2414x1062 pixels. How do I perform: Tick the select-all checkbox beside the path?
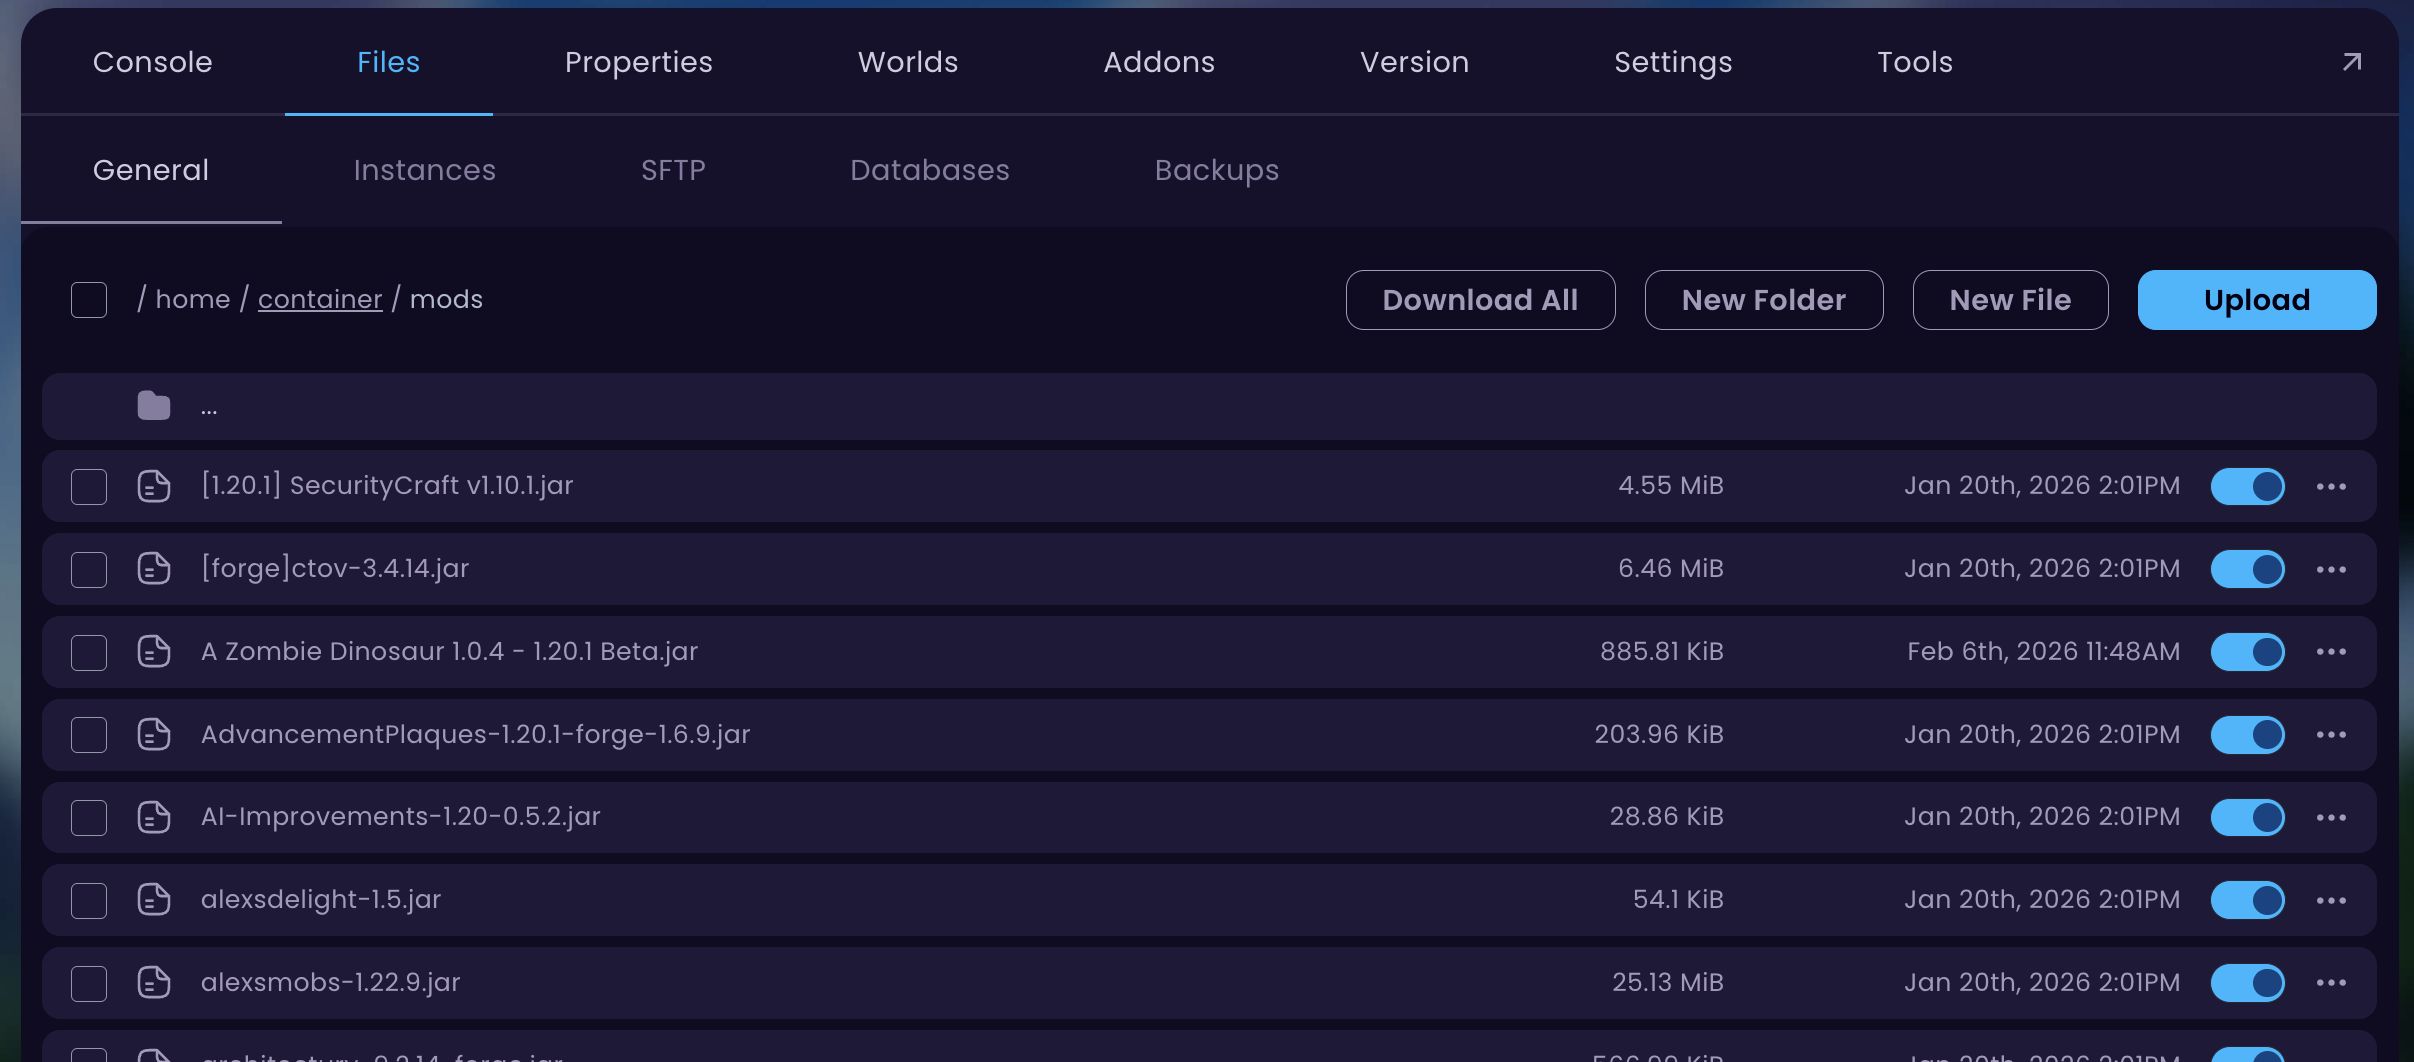tap(89, 300)
